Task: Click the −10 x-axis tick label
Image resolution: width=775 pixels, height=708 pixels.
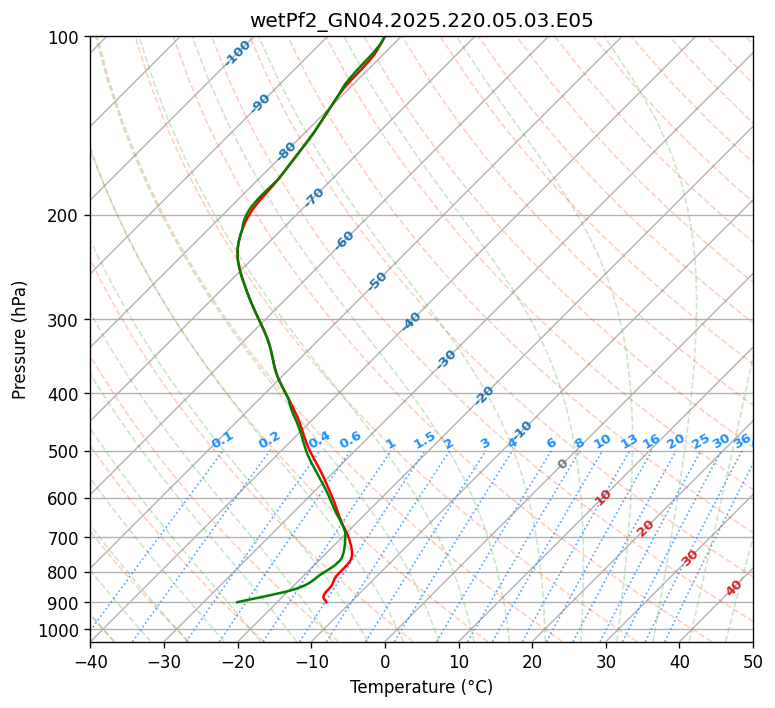Action: tap(311, 662)
